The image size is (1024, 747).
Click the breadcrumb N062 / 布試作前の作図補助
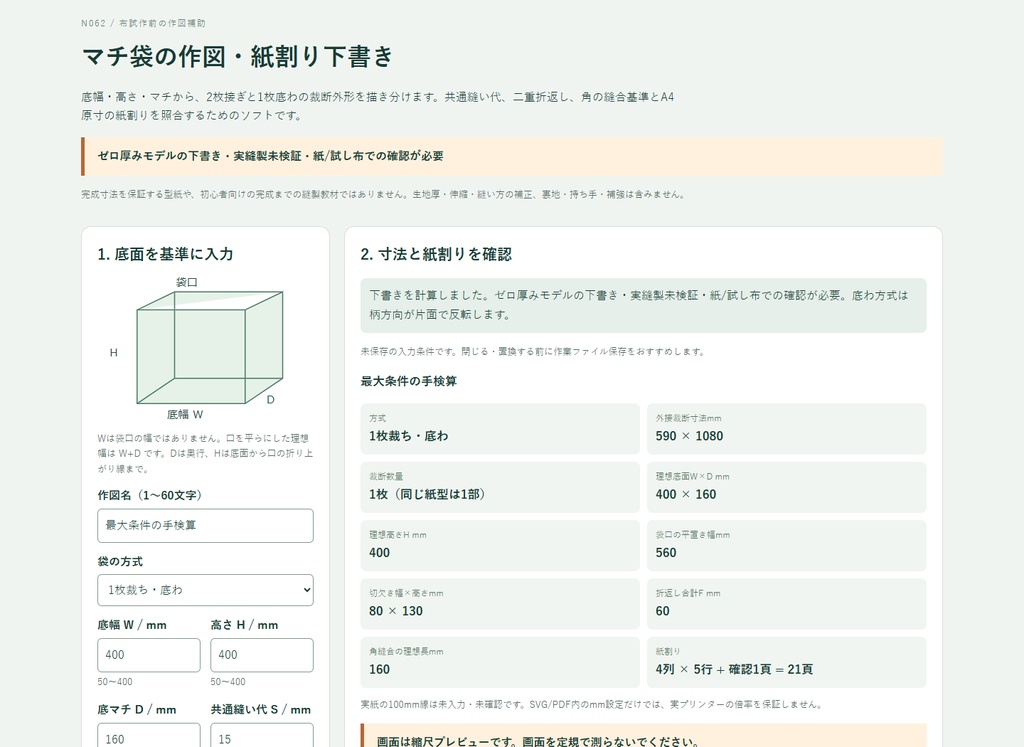click(143, 24)
